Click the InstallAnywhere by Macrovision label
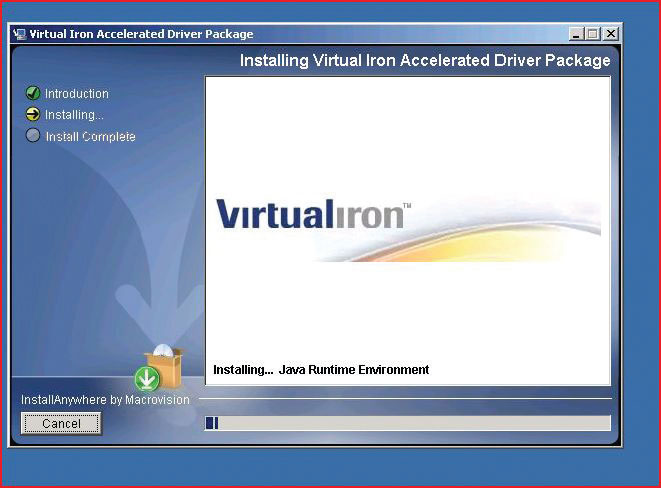The height and width of the screenshot is (488, 661). (x=105, y=400)
